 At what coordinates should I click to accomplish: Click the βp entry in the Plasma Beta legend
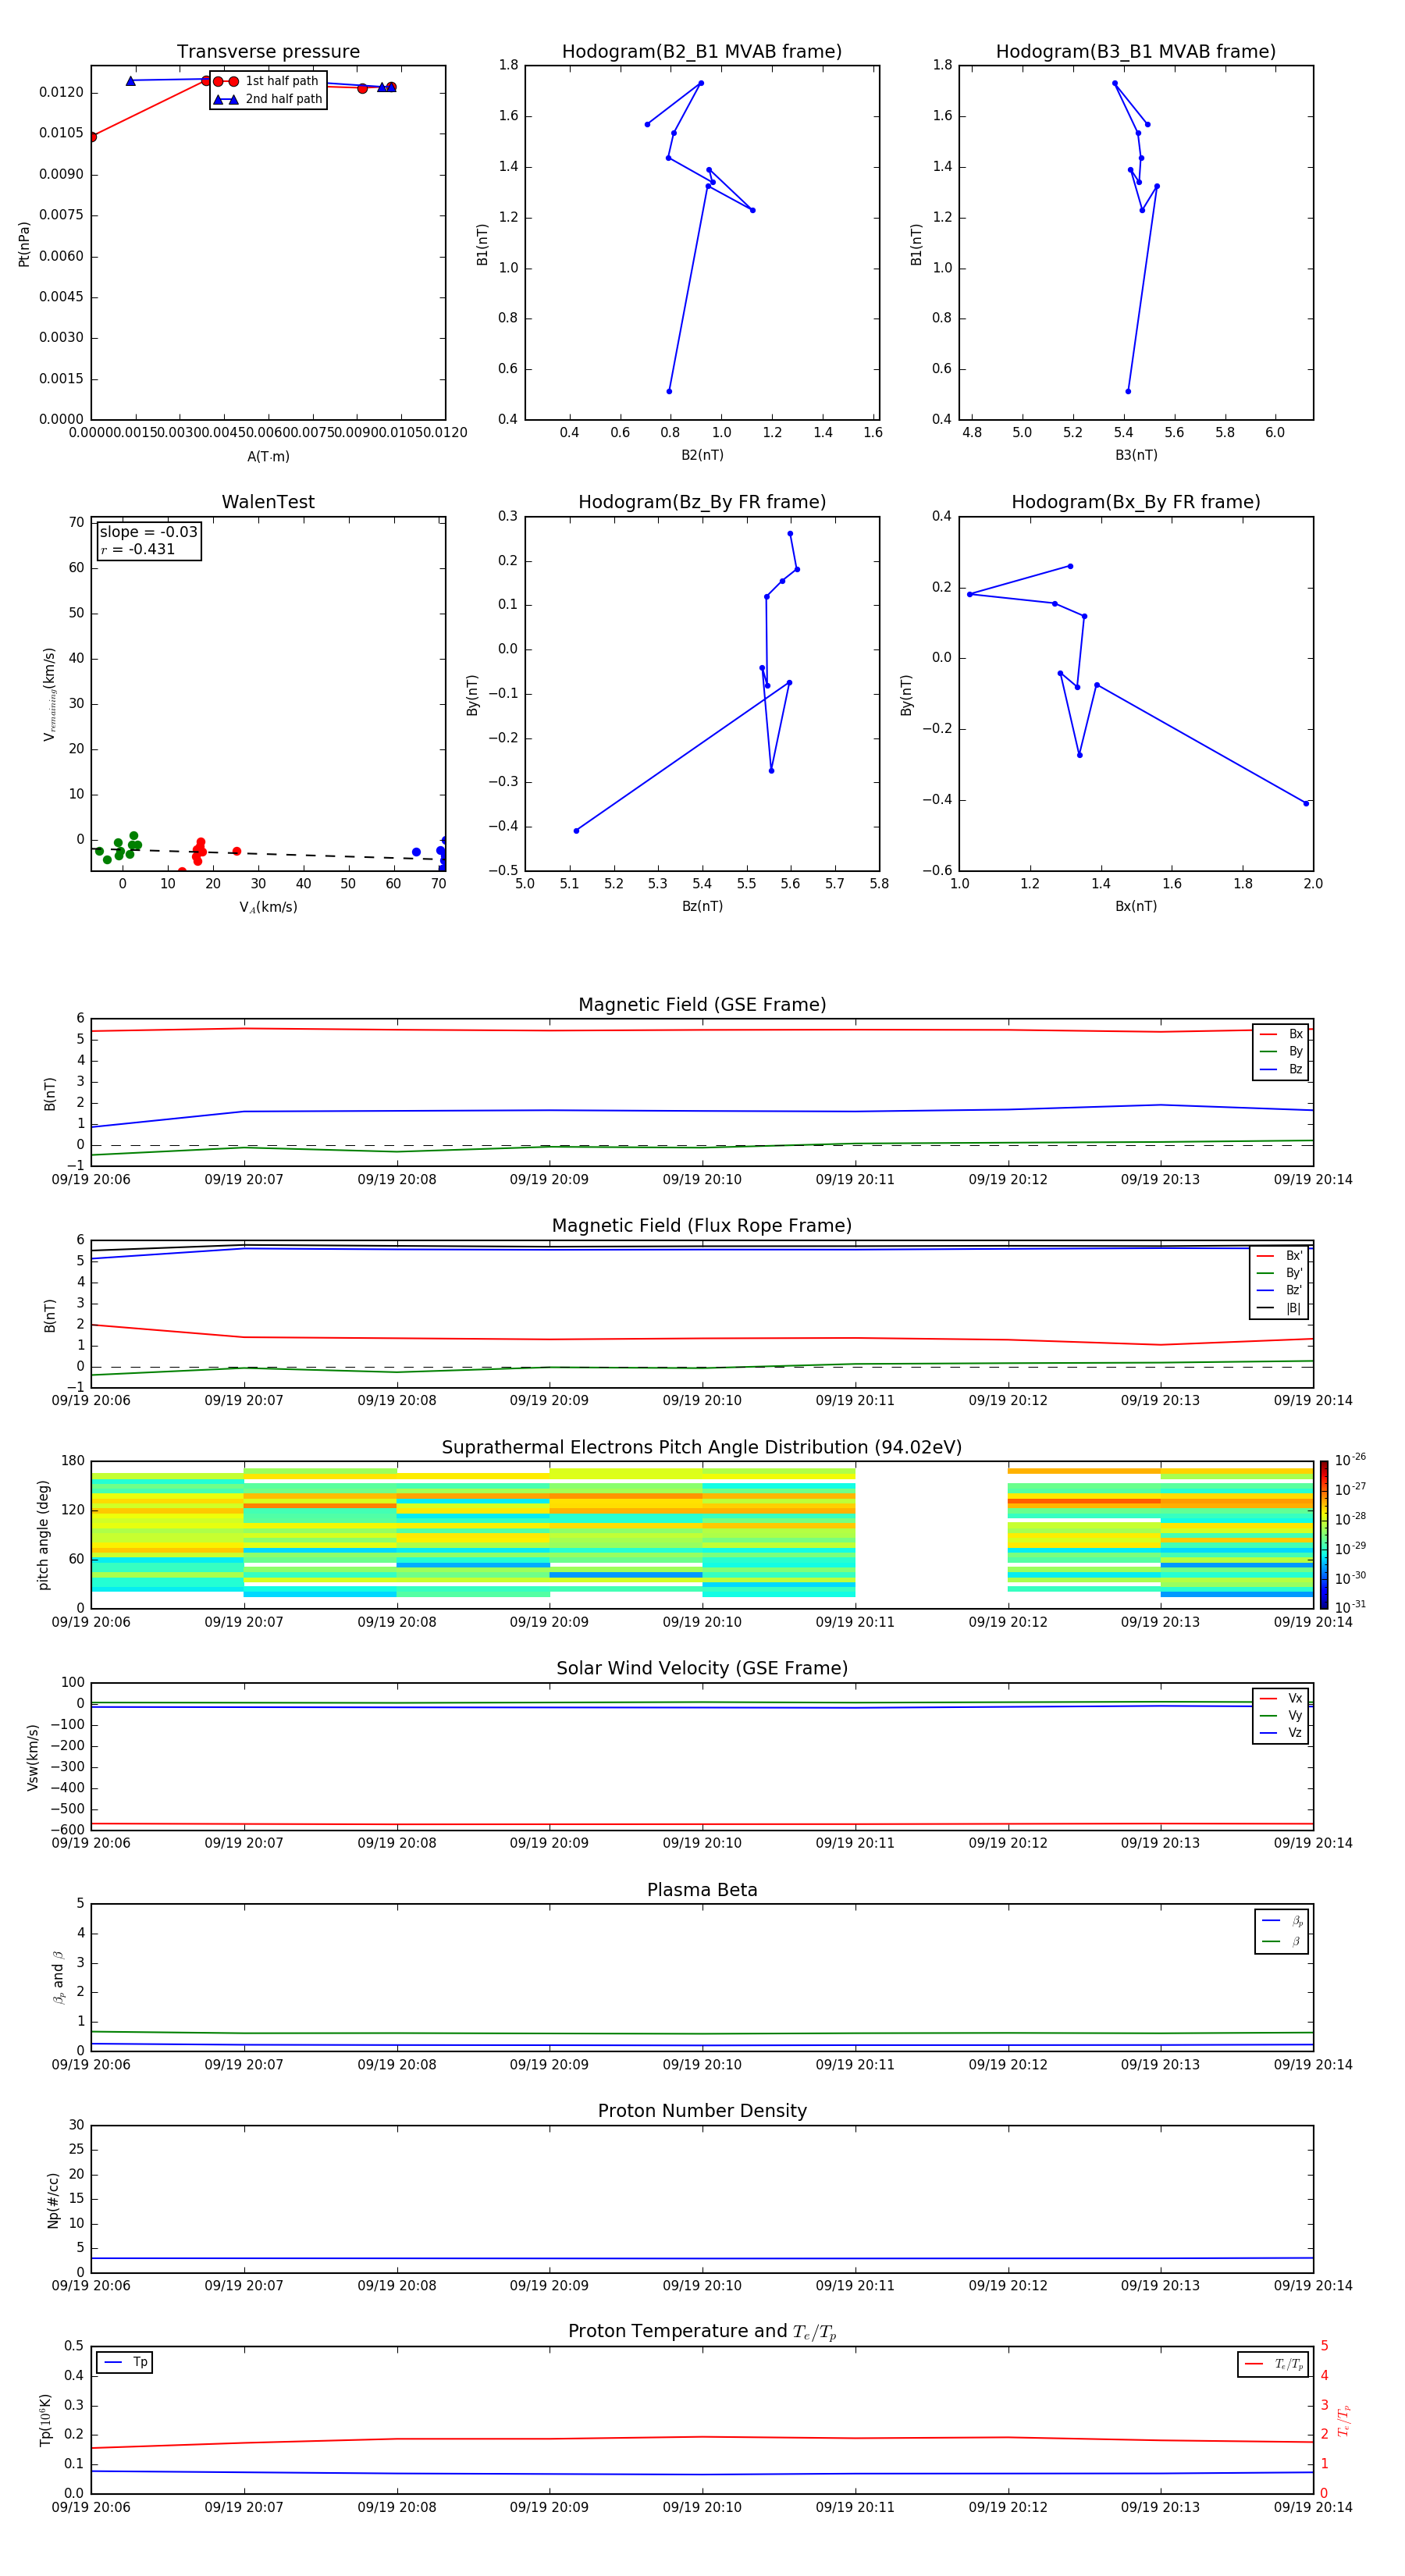point(1282,1921)
